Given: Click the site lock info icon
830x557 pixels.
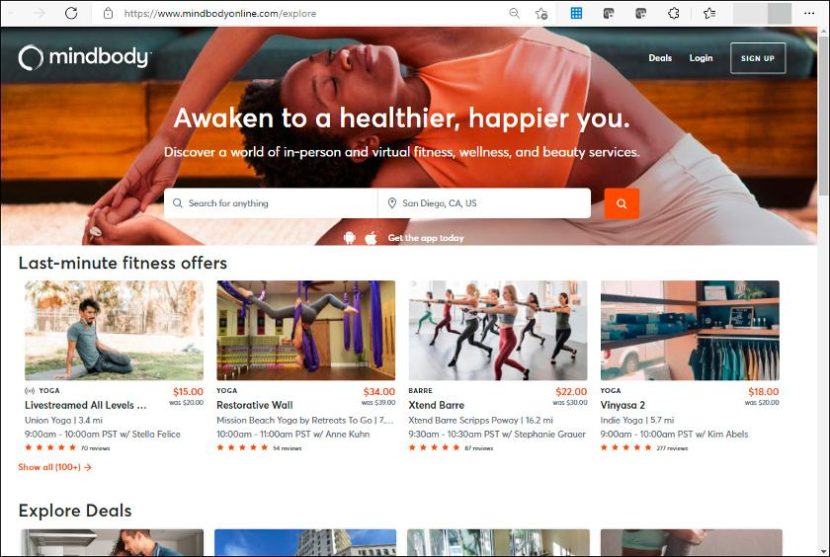Looking at the screenshot, I should [108, 13].
